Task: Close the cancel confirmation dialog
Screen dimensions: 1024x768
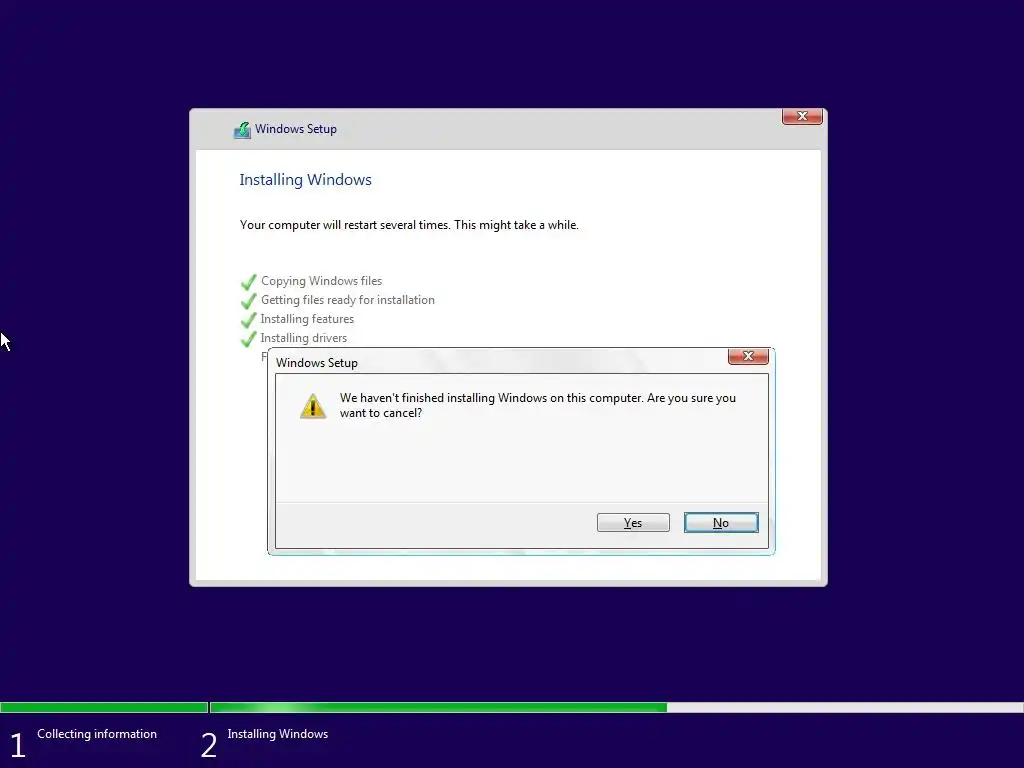Action: [748, 356]
